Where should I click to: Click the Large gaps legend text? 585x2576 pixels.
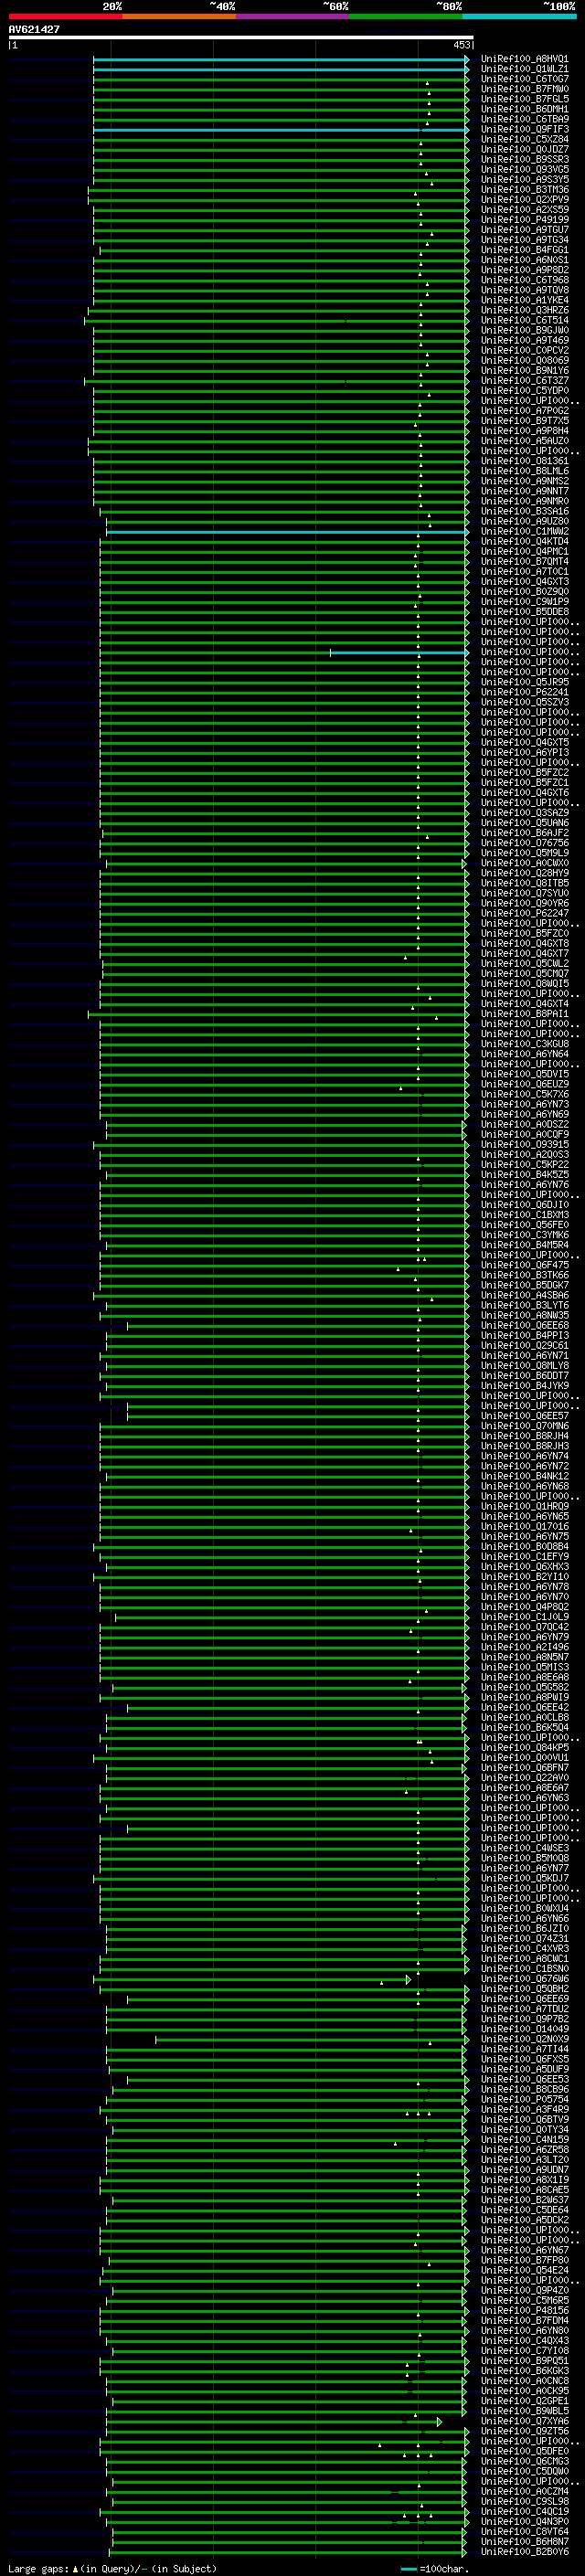112,2569
